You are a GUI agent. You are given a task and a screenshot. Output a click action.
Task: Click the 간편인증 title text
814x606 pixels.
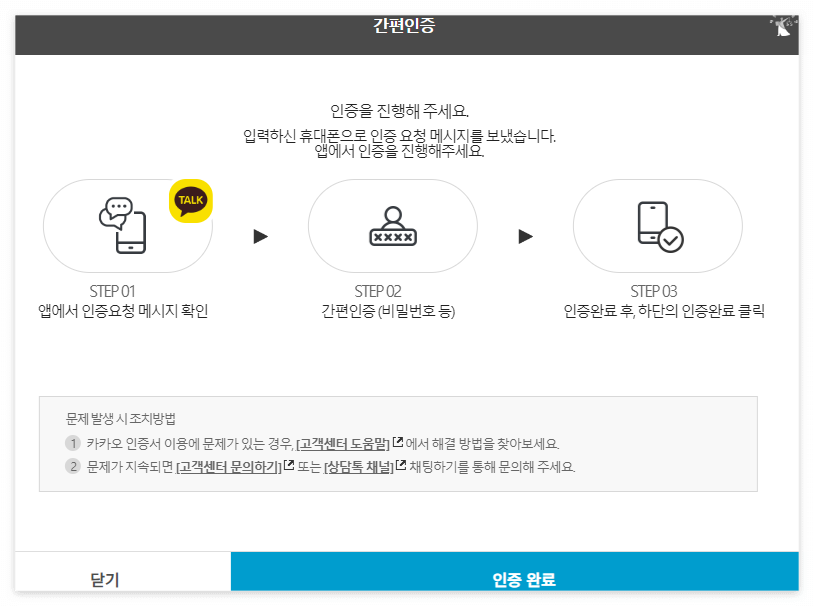pyautogui.click(x=404, y=25)
